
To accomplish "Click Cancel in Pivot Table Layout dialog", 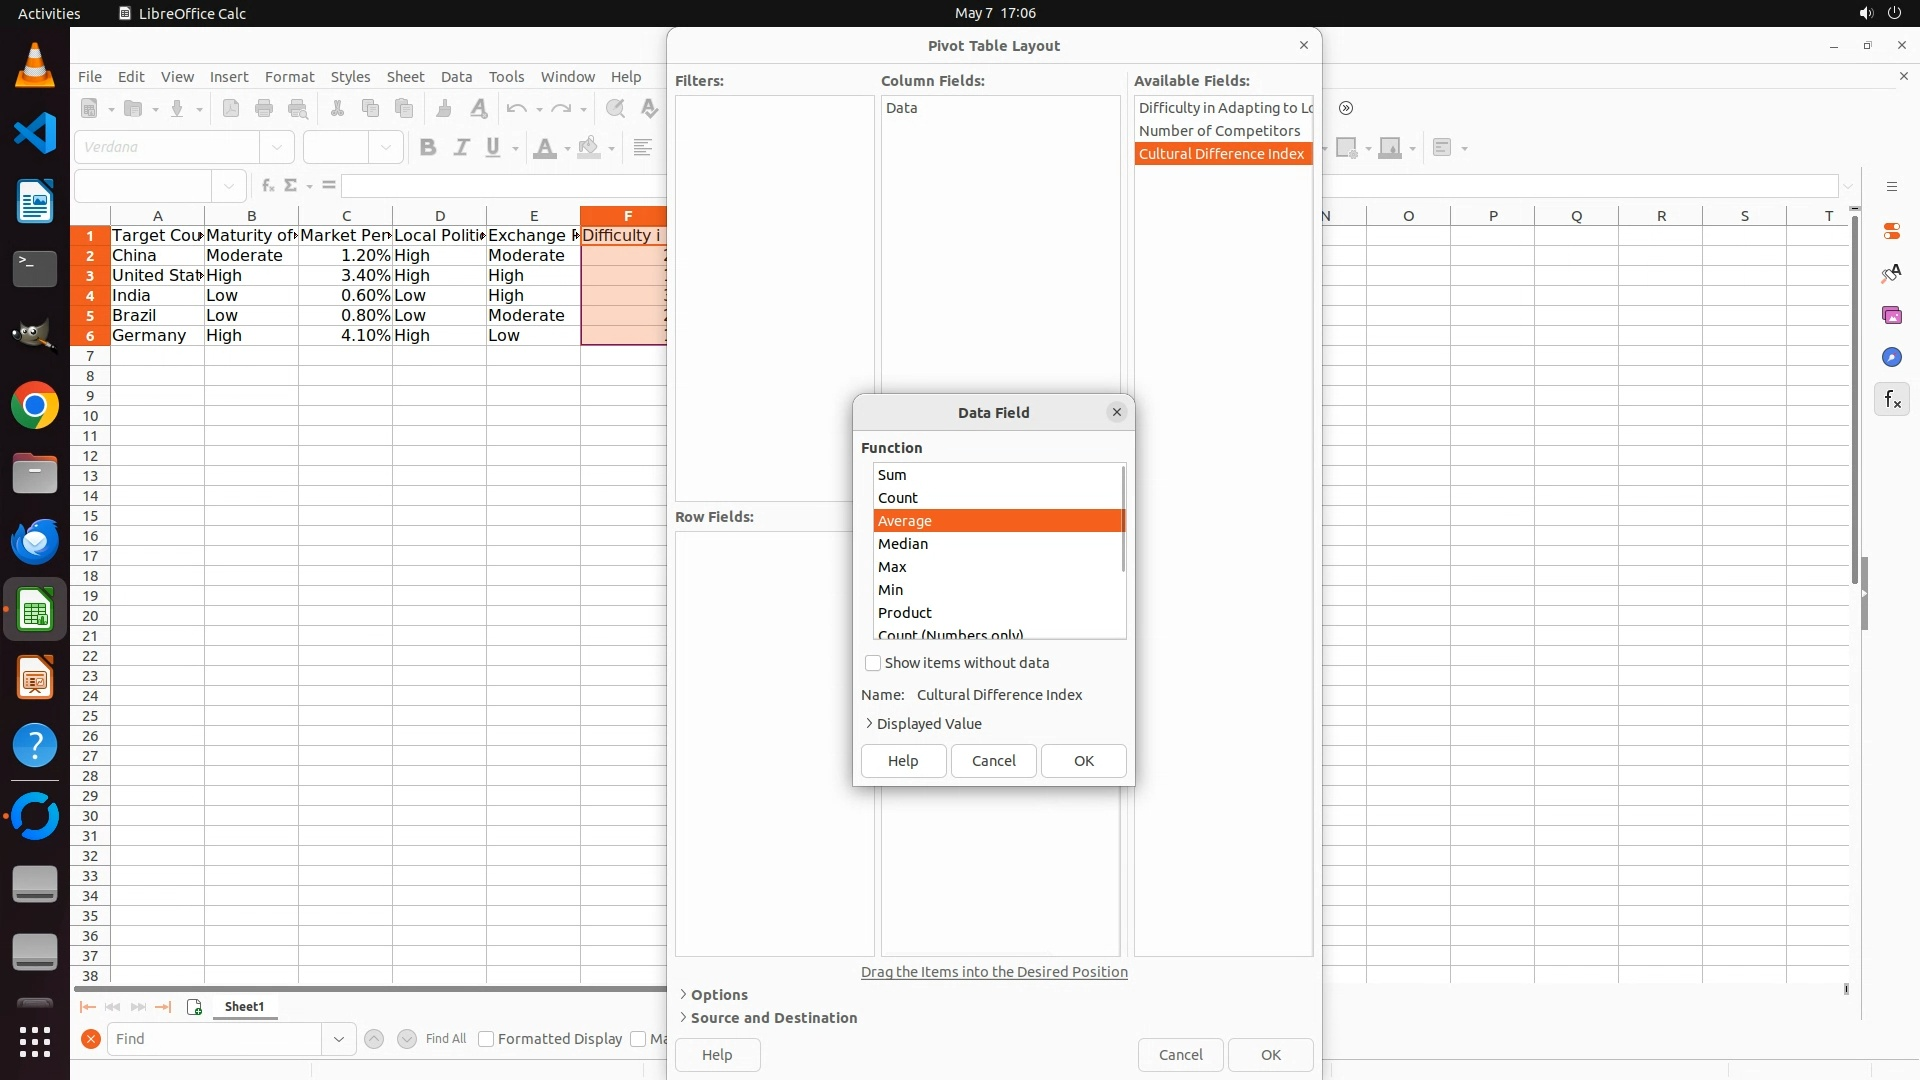I will click(x=1180, y=1055).
